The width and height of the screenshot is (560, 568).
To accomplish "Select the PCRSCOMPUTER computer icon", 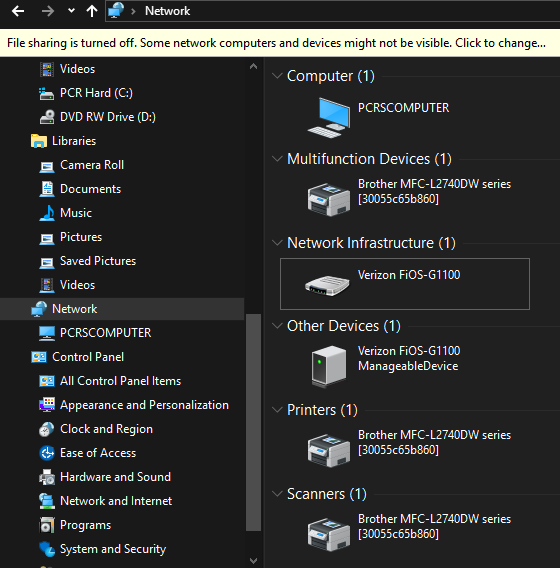I will [x=329, y=118].
